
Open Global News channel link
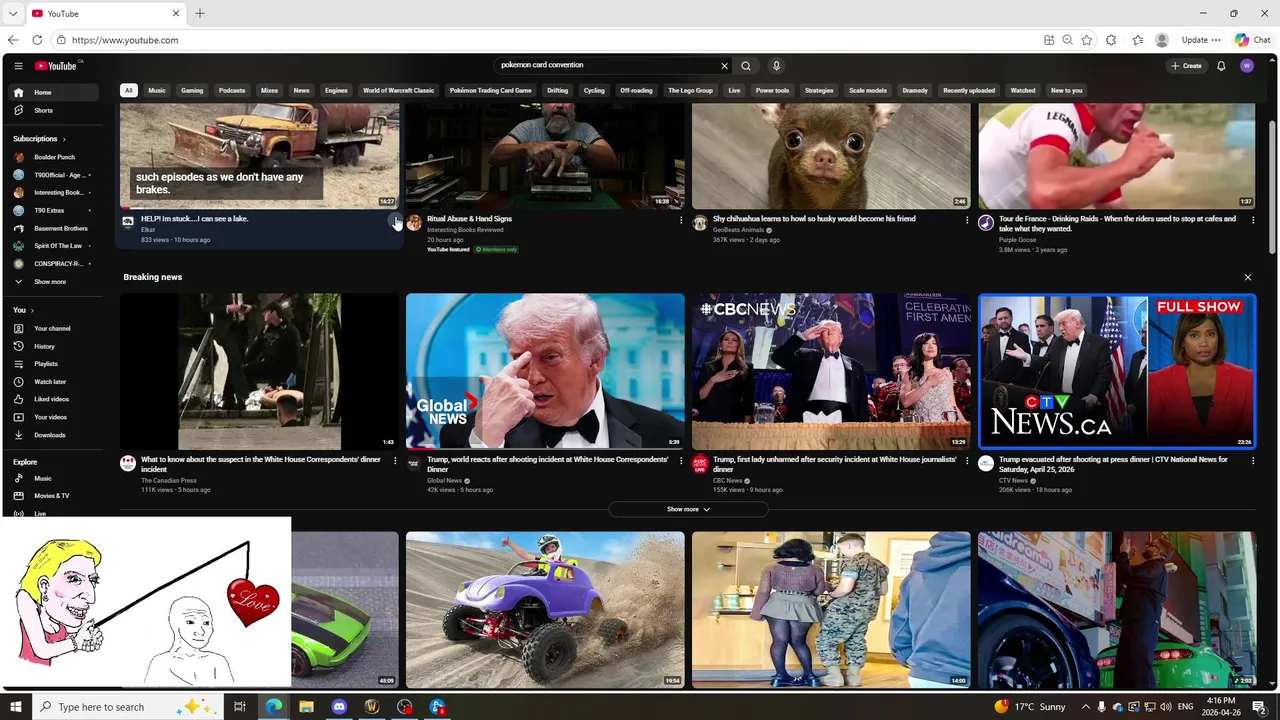444,480
